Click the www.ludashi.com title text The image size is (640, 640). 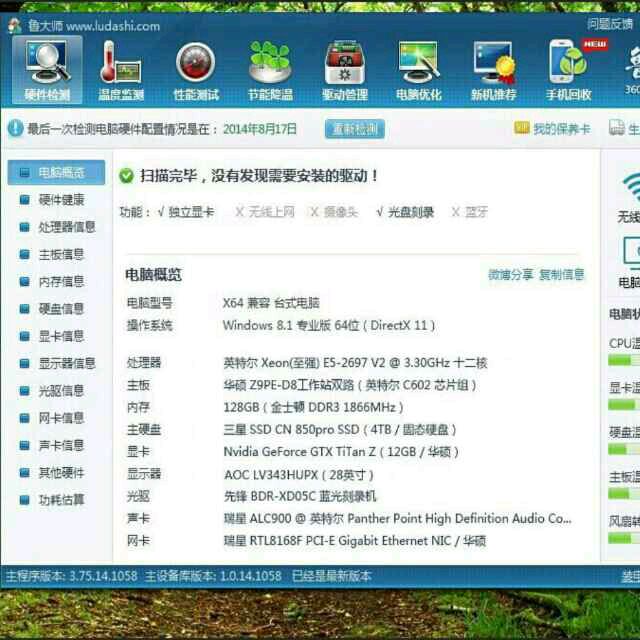[113, 26]
